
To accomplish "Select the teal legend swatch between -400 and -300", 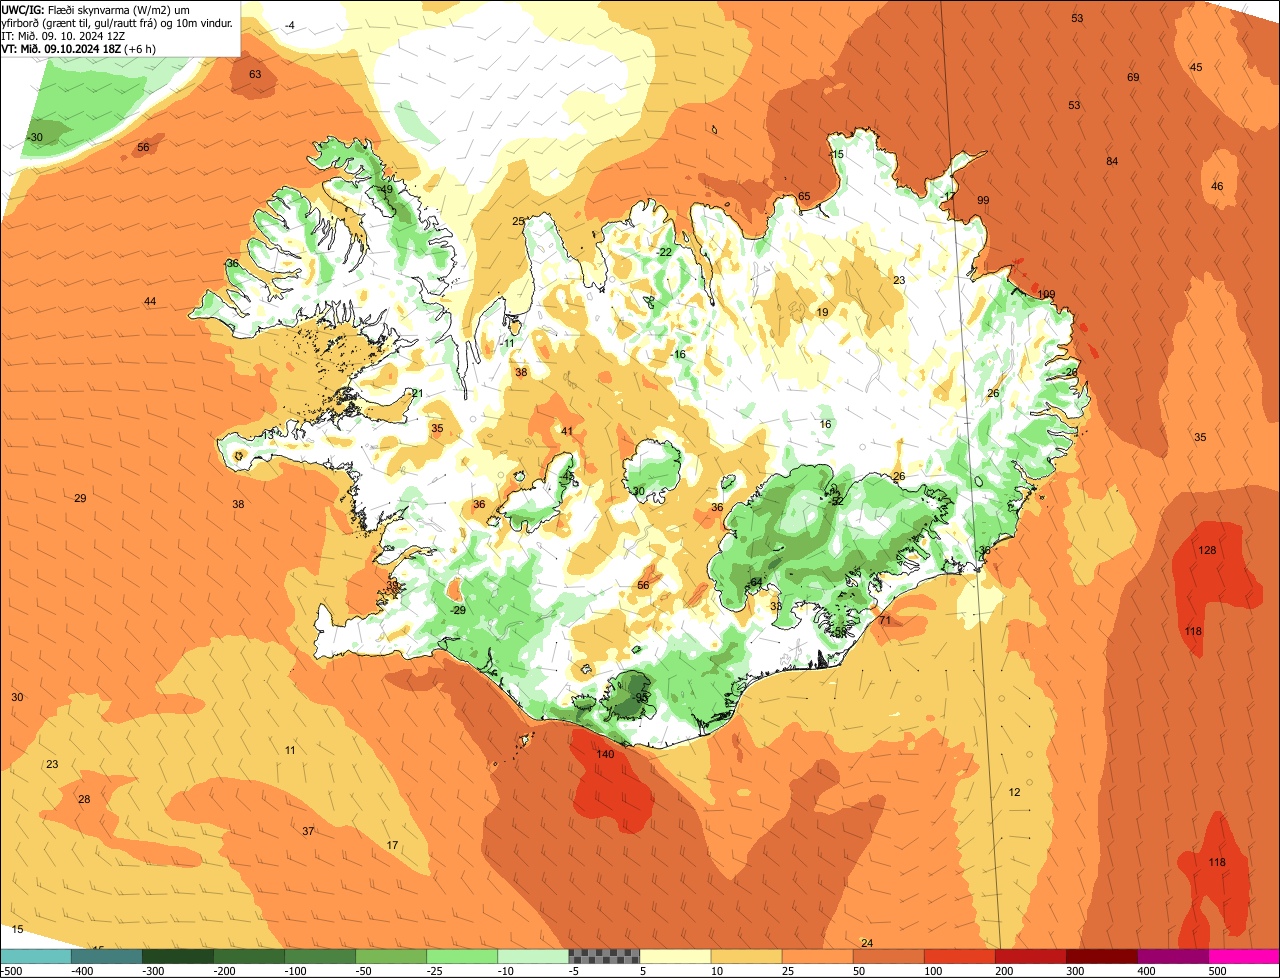I will (106, 956).
